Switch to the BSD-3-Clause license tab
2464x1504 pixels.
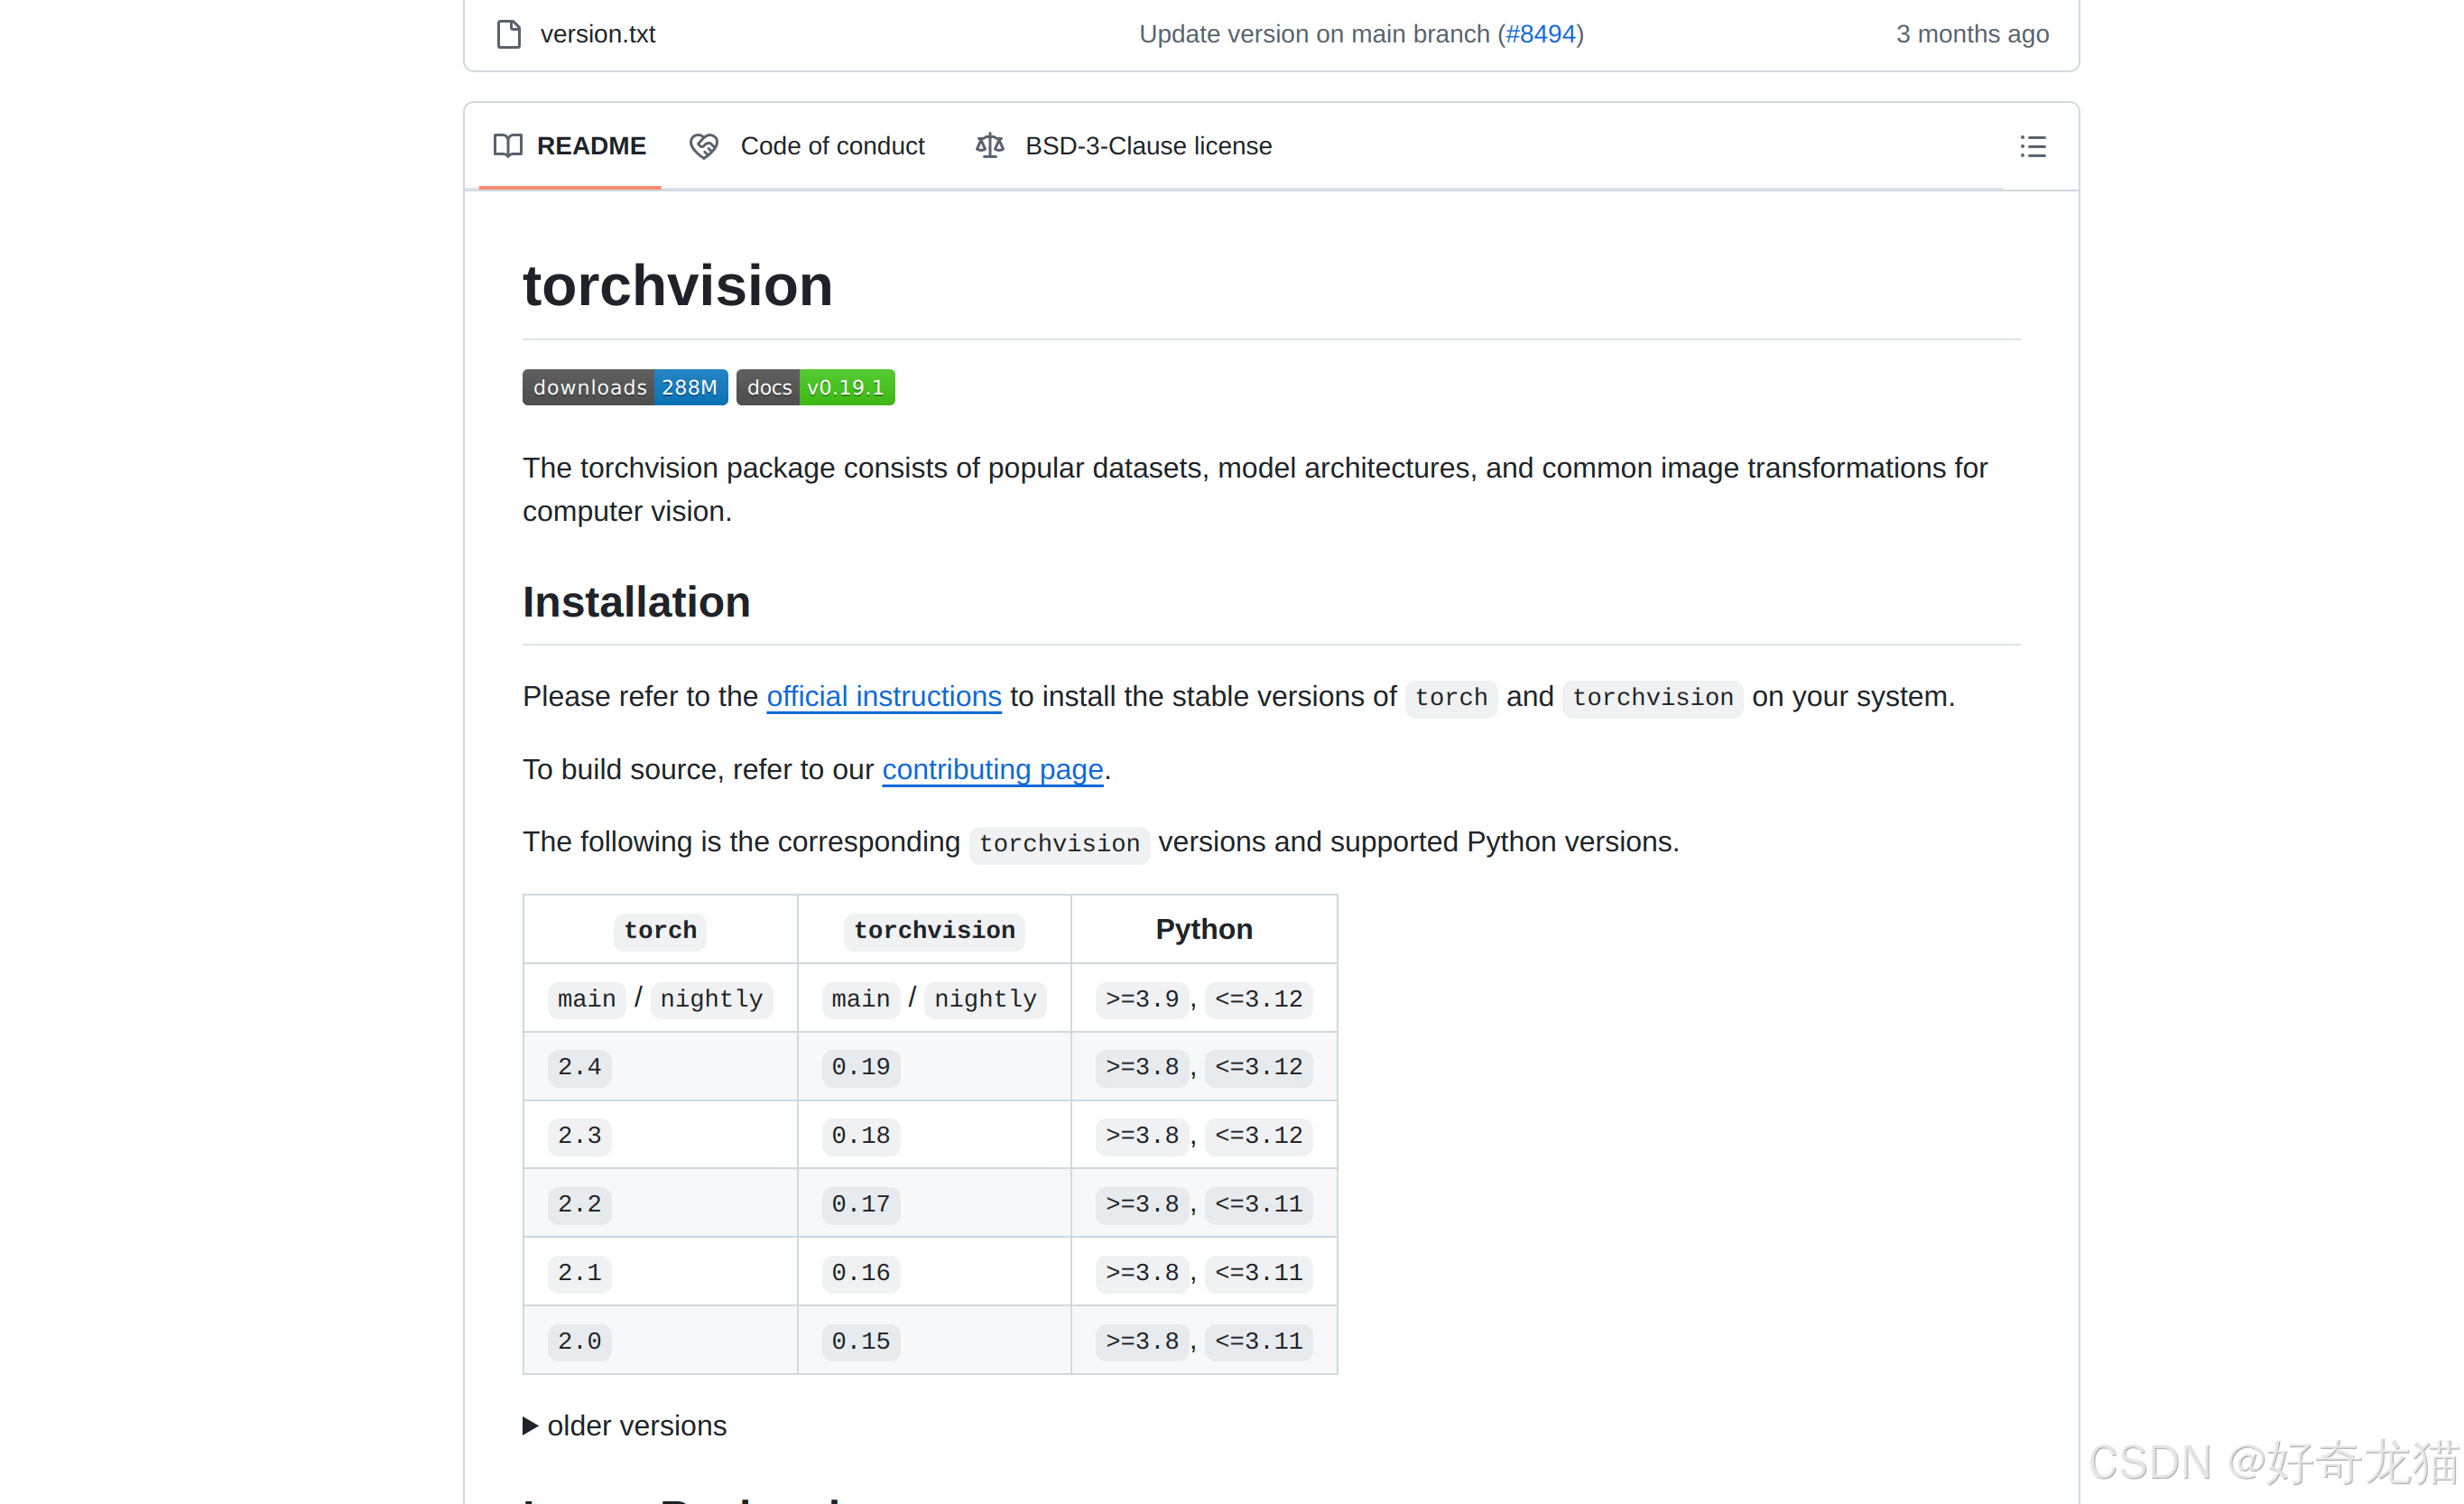1123,146
